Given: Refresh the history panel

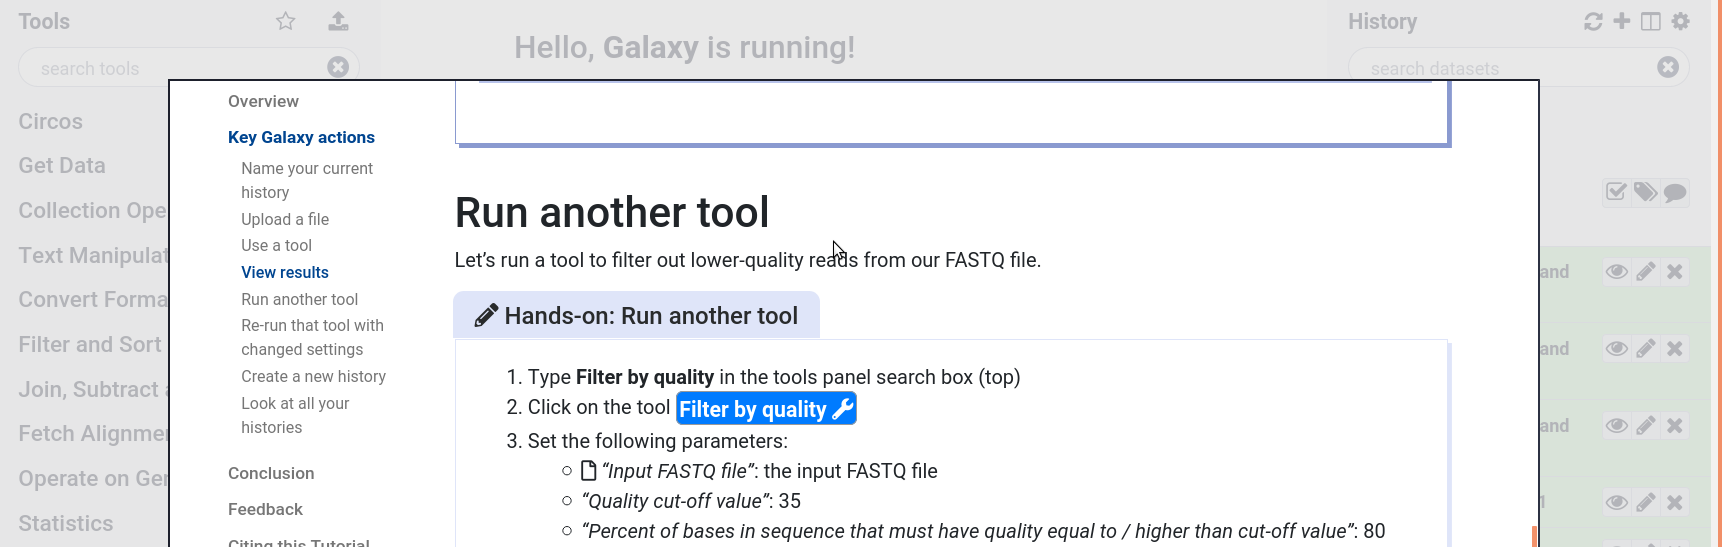Looking at the screenshot, I should pyautogui.click(x=1593, y=21).
